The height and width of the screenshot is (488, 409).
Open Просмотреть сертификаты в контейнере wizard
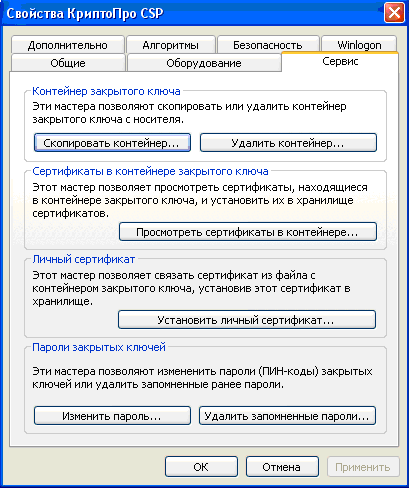(x=248, y=232)
